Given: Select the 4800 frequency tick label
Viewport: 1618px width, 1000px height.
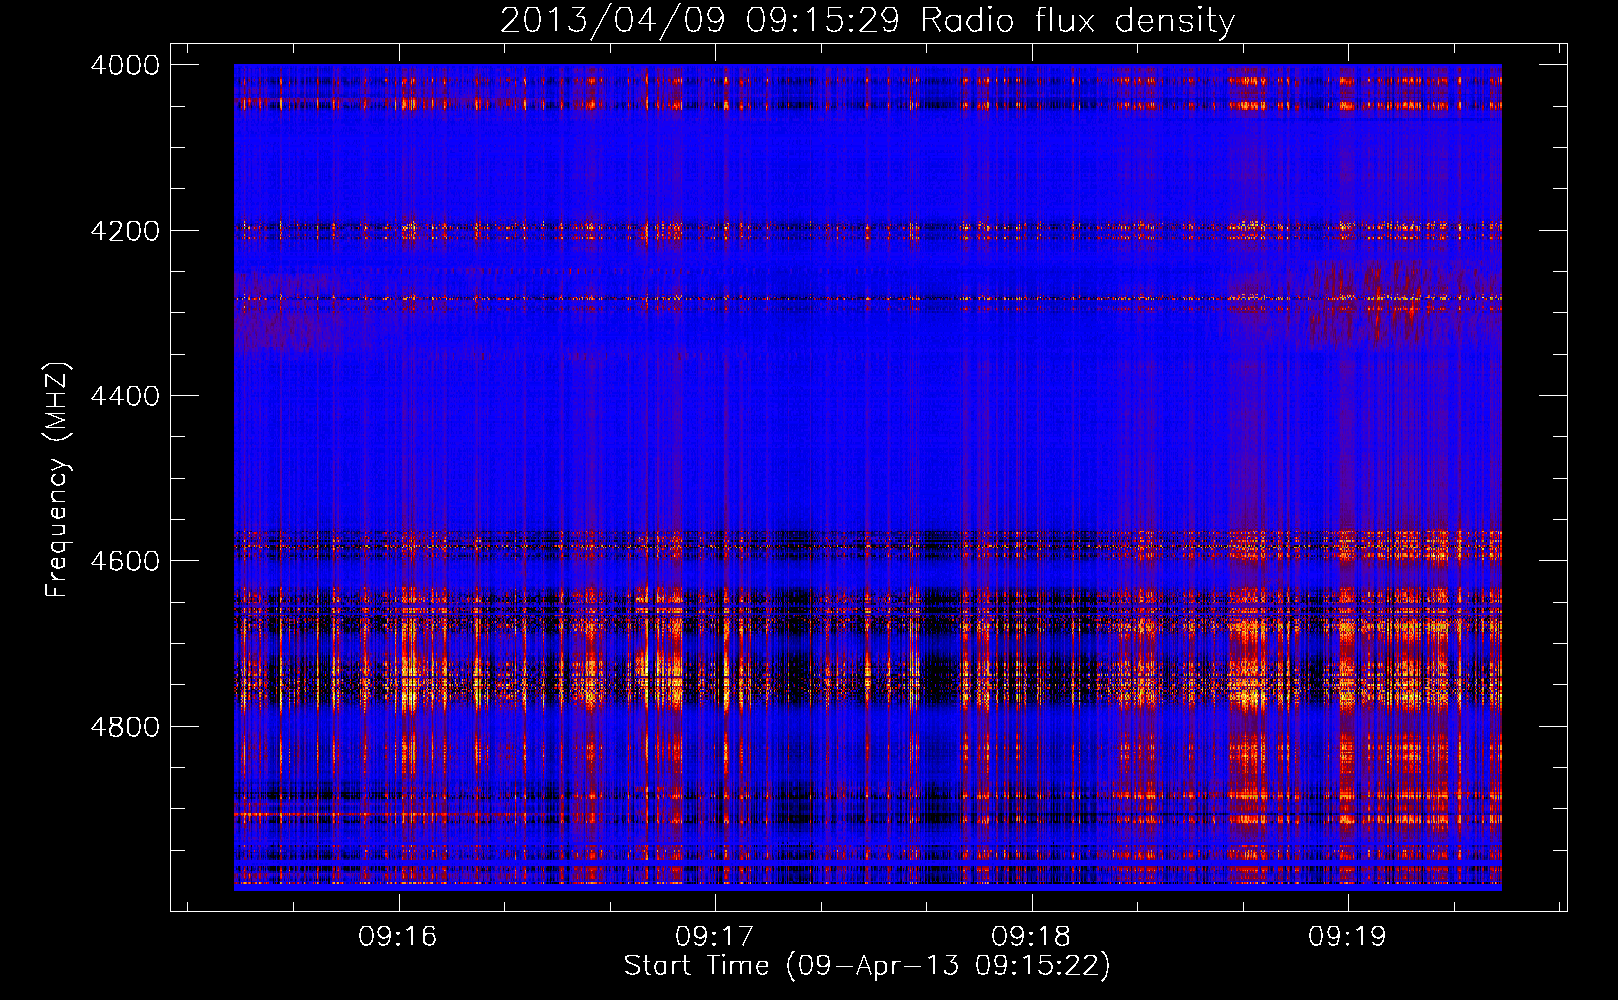Looking at the screenshot, I should click(125, 727).
